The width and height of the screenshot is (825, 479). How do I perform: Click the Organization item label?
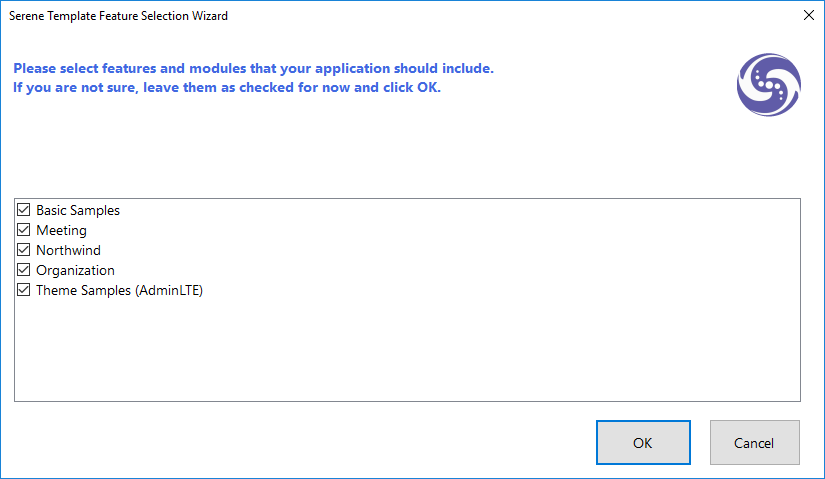pos(75,271)
